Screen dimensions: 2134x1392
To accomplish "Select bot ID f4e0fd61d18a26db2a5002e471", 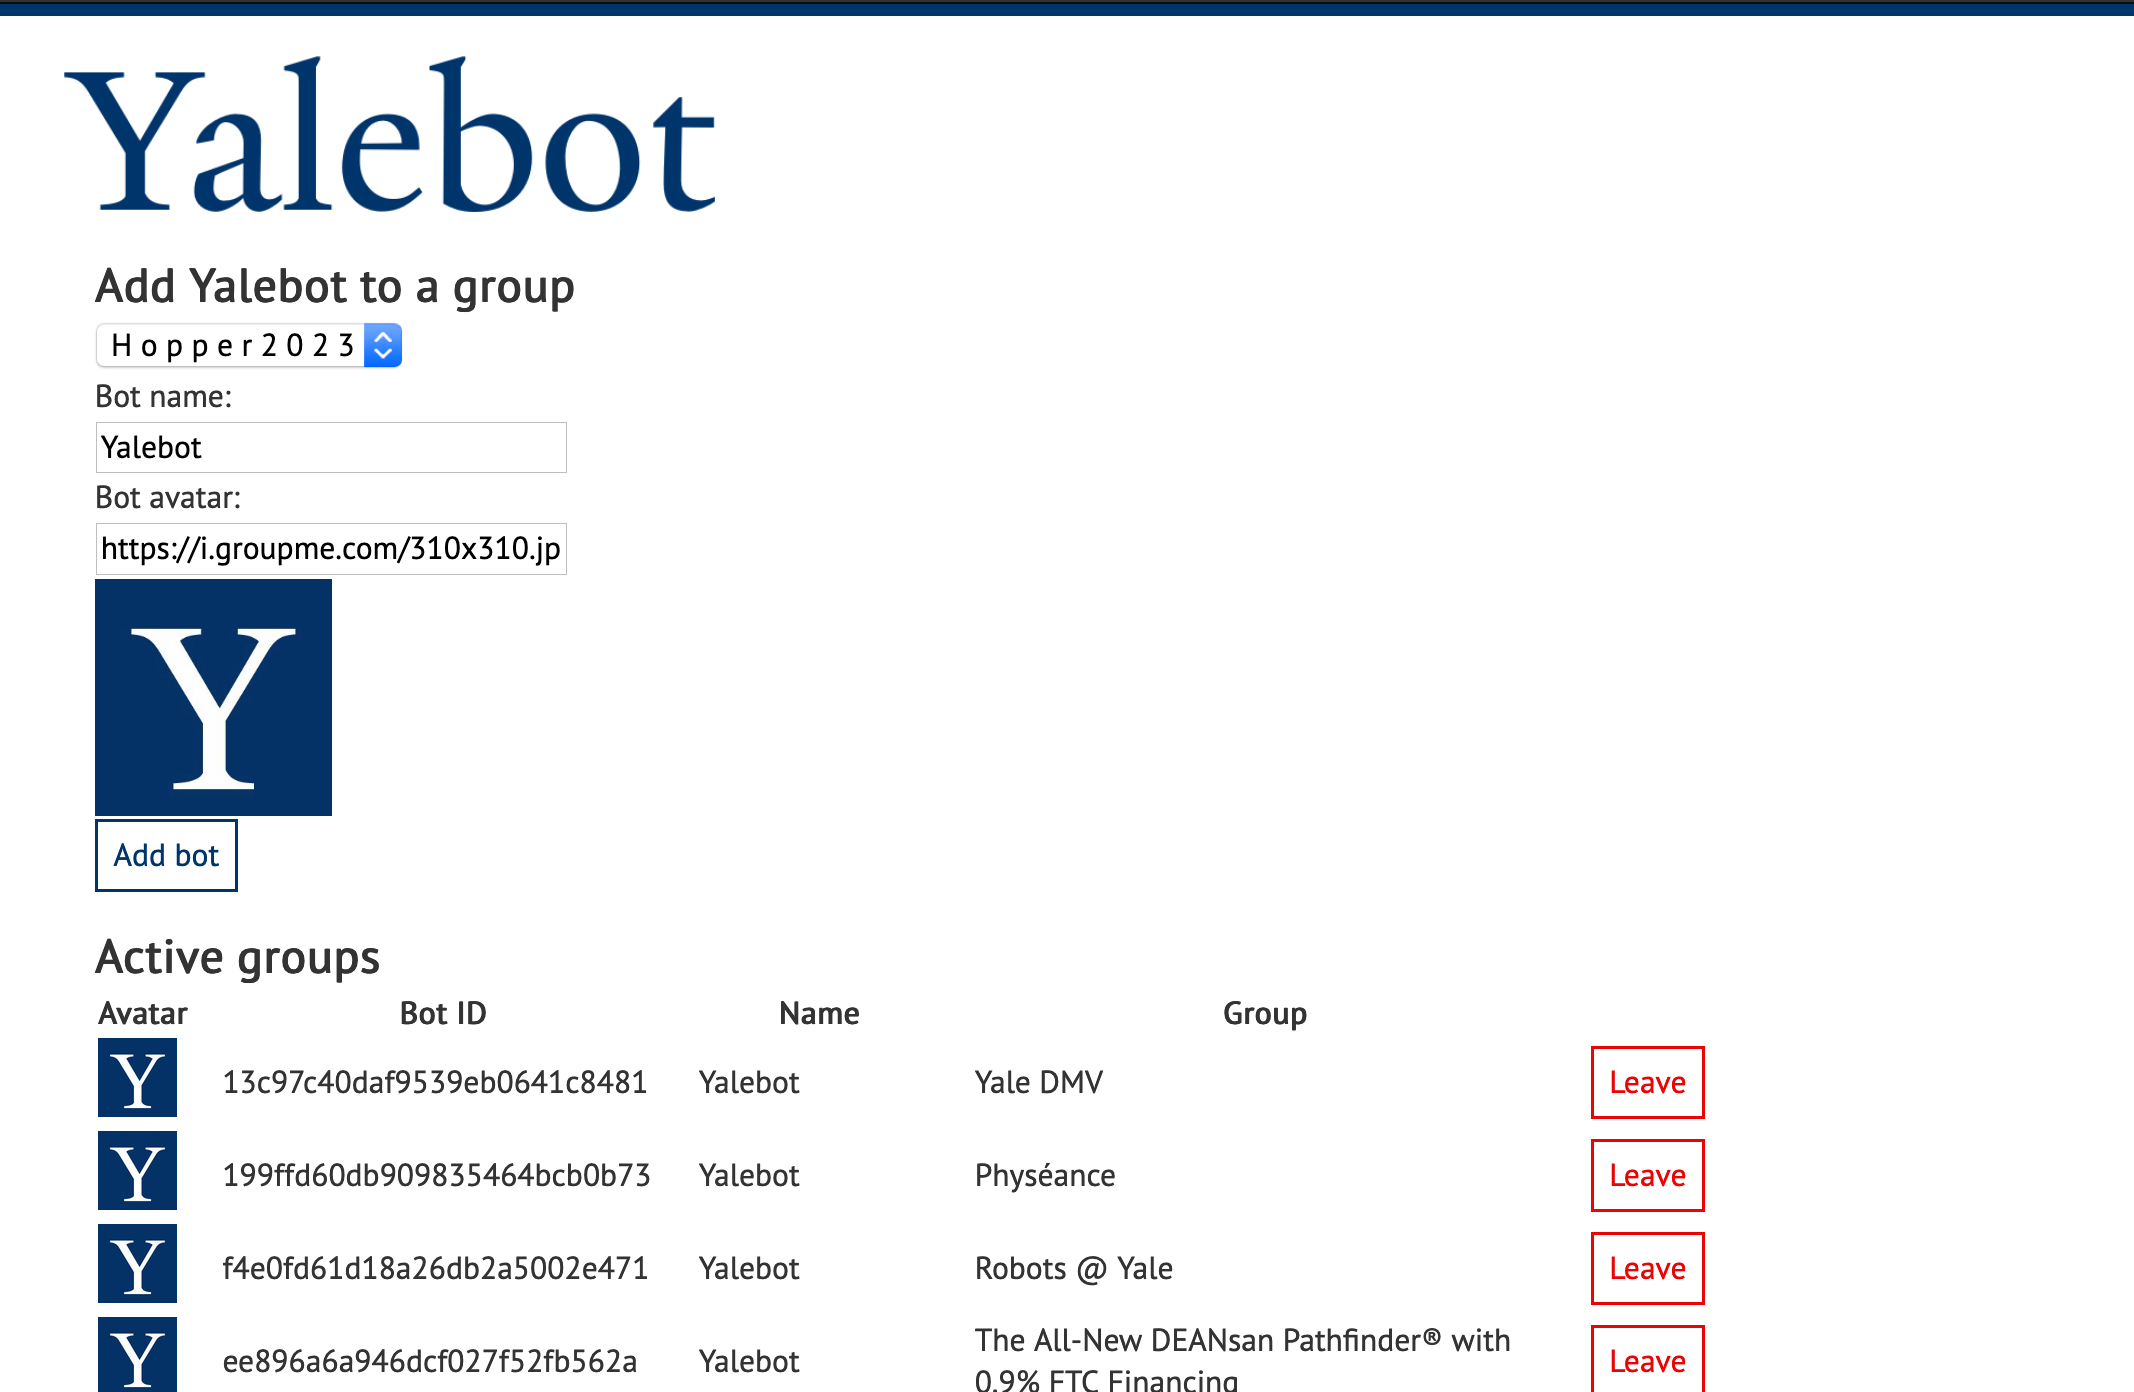I will (x=435, y=1268).
